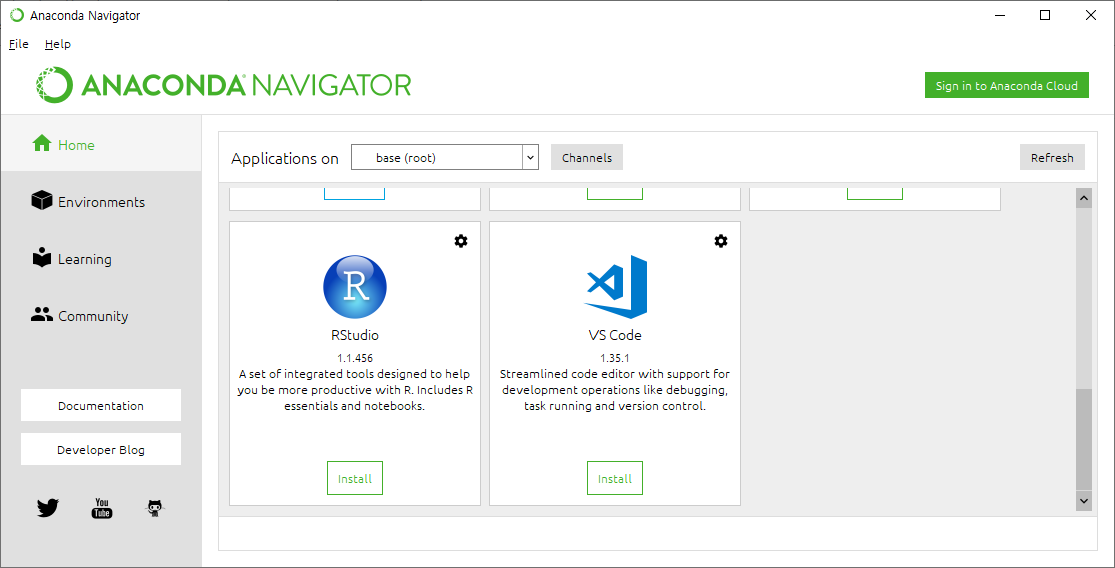Install RStudio
1115x568 pixels.
(x=355, y=478)
